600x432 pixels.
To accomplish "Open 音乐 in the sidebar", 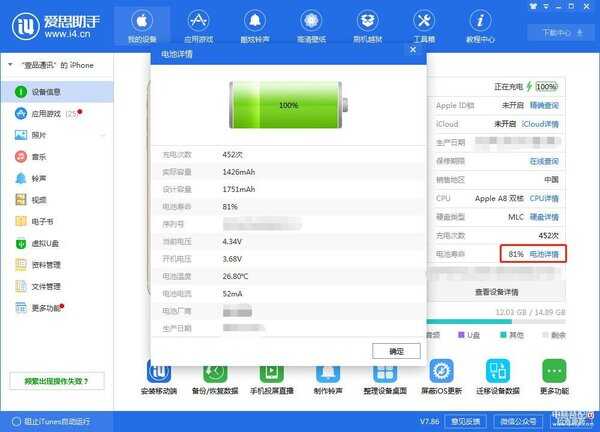I will click(x=57, y=156).
